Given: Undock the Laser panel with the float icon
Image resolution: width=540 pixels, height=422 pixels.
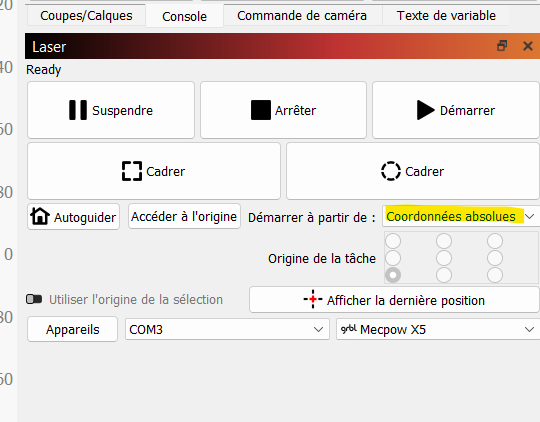Looking at the screenshot, I should (x=502, y=45).
